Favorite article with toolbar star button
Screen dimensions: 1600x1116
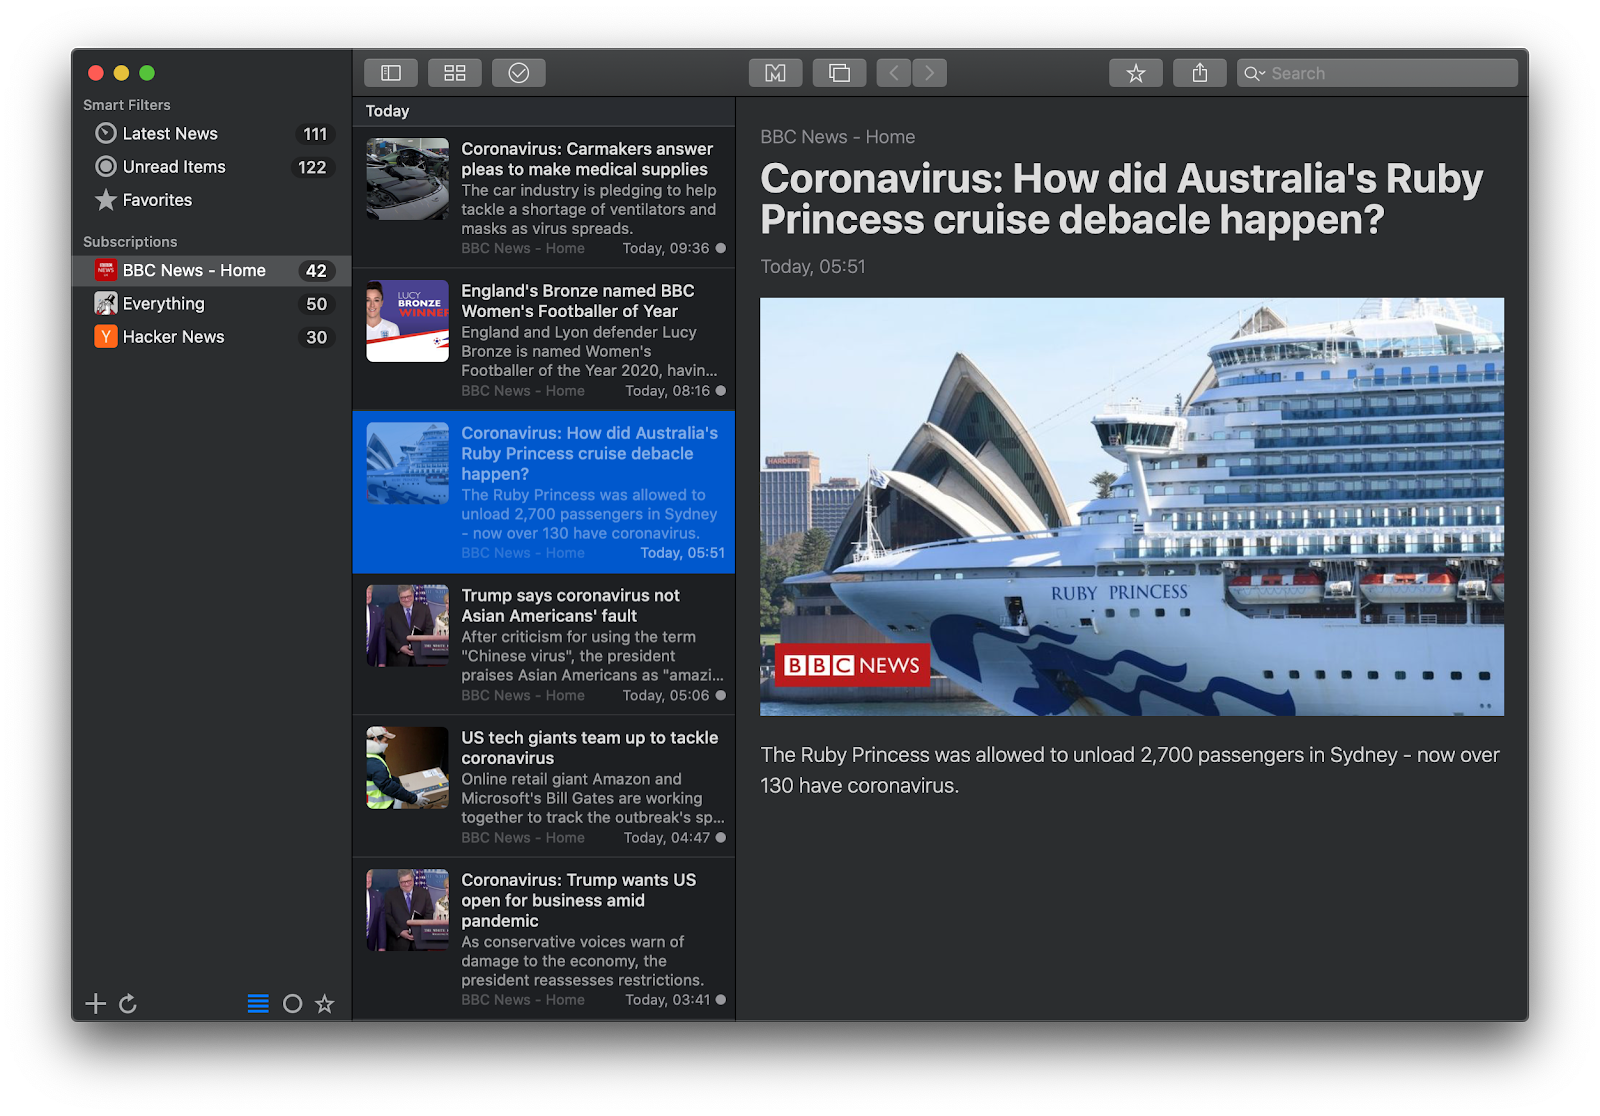[1136, 73]
